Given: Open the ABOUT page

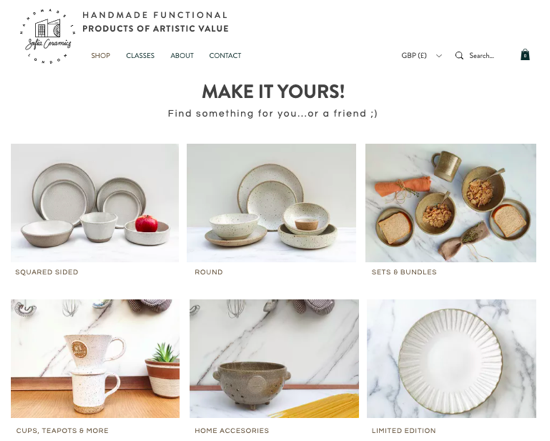Looking at the screenshot, I should 182,55.
